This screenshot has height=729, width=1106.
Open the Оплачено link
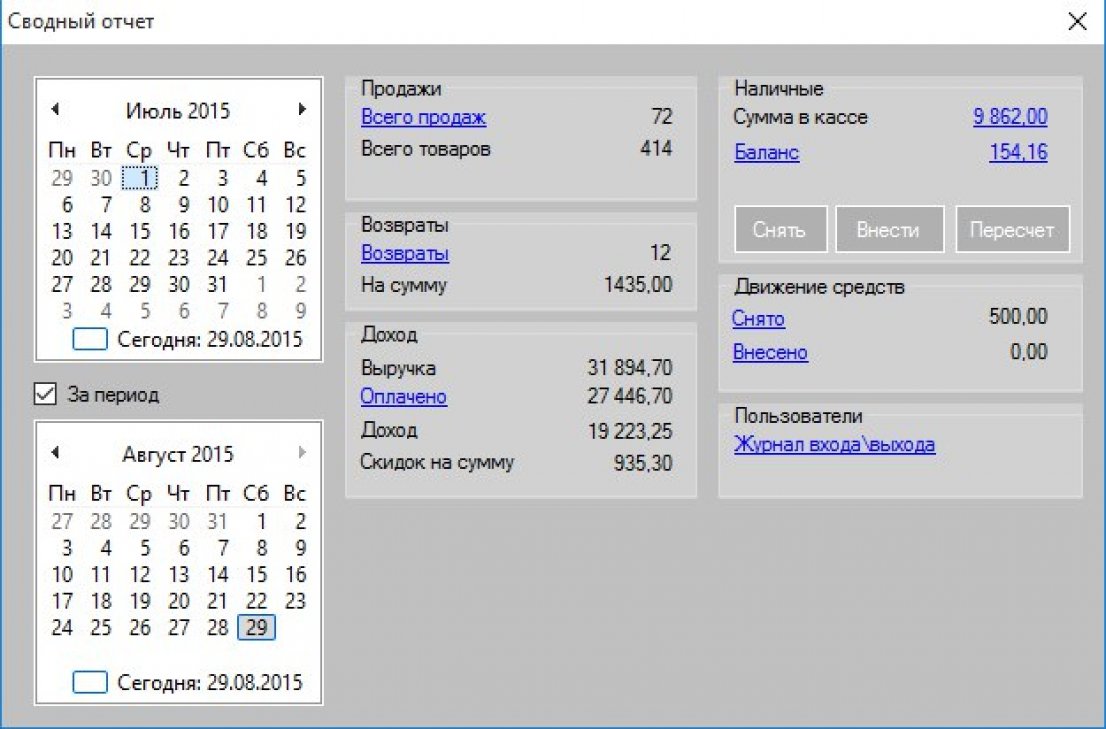click(405, 397)
